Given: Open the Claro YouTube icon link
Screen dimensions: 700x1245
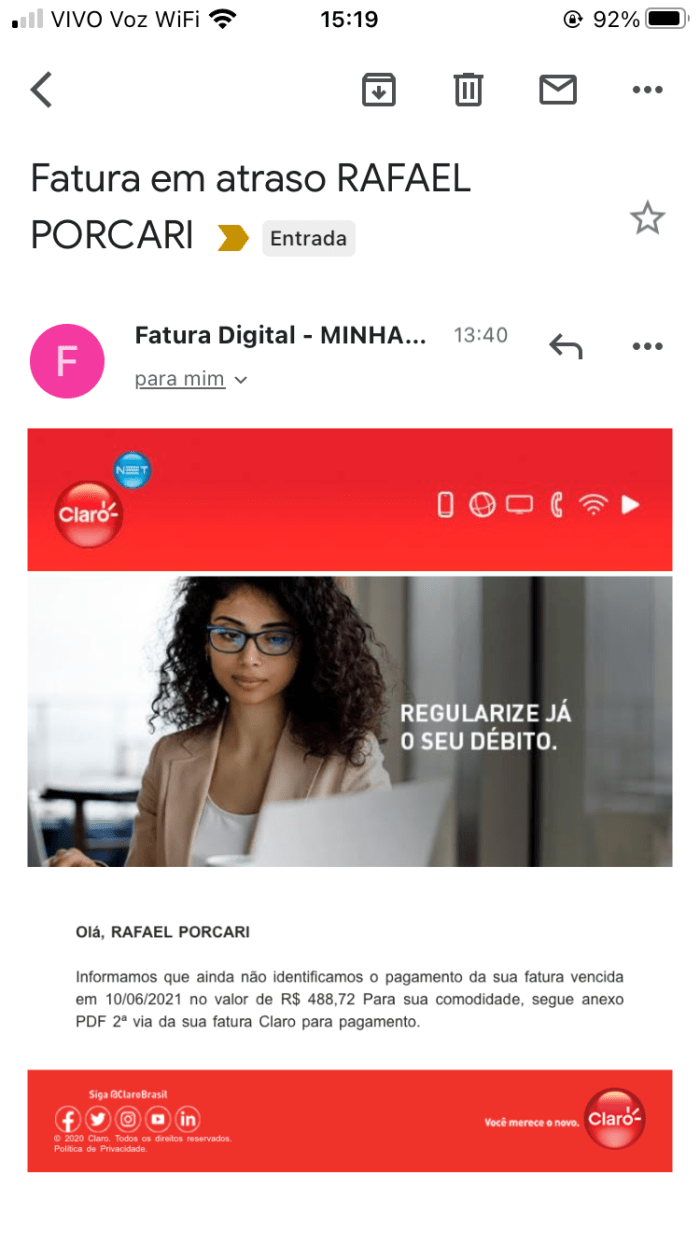Looking at the screenshot, I should coord(157,1119).
